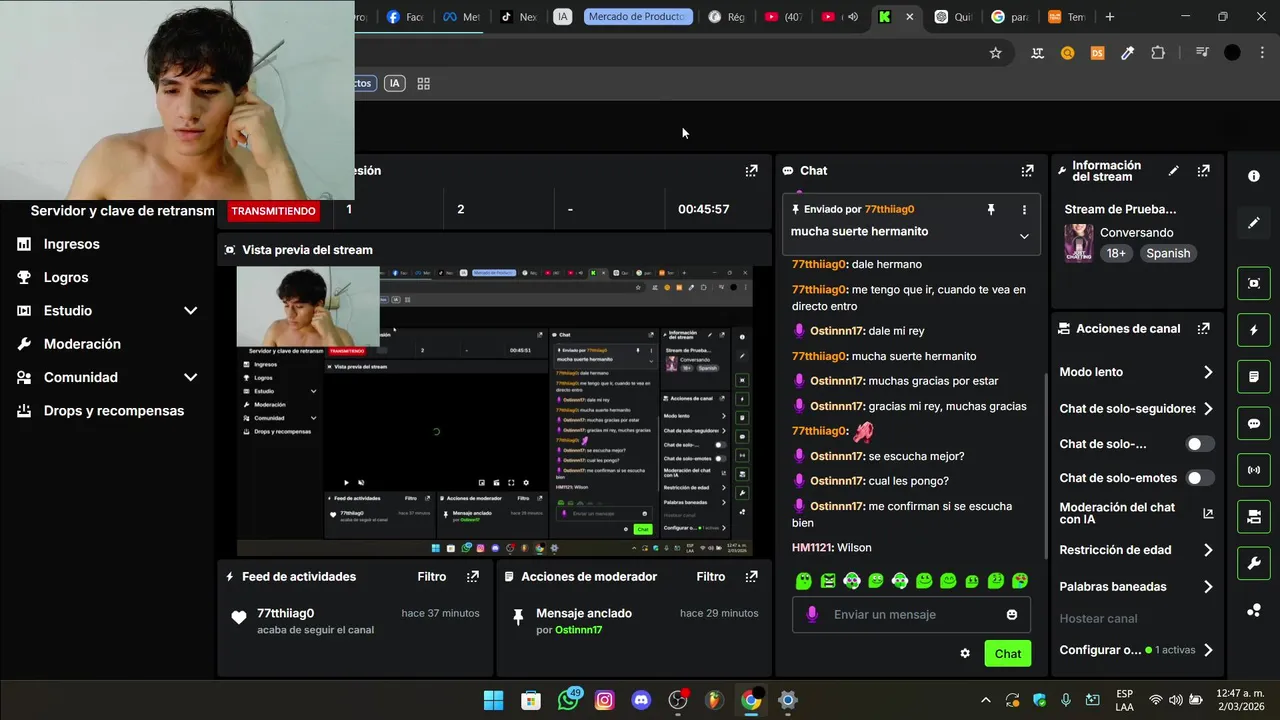Click username Ostinnn17 in moderator actions
The width and height of the screenshot is (1280, 720).
[x=579, y=630]
